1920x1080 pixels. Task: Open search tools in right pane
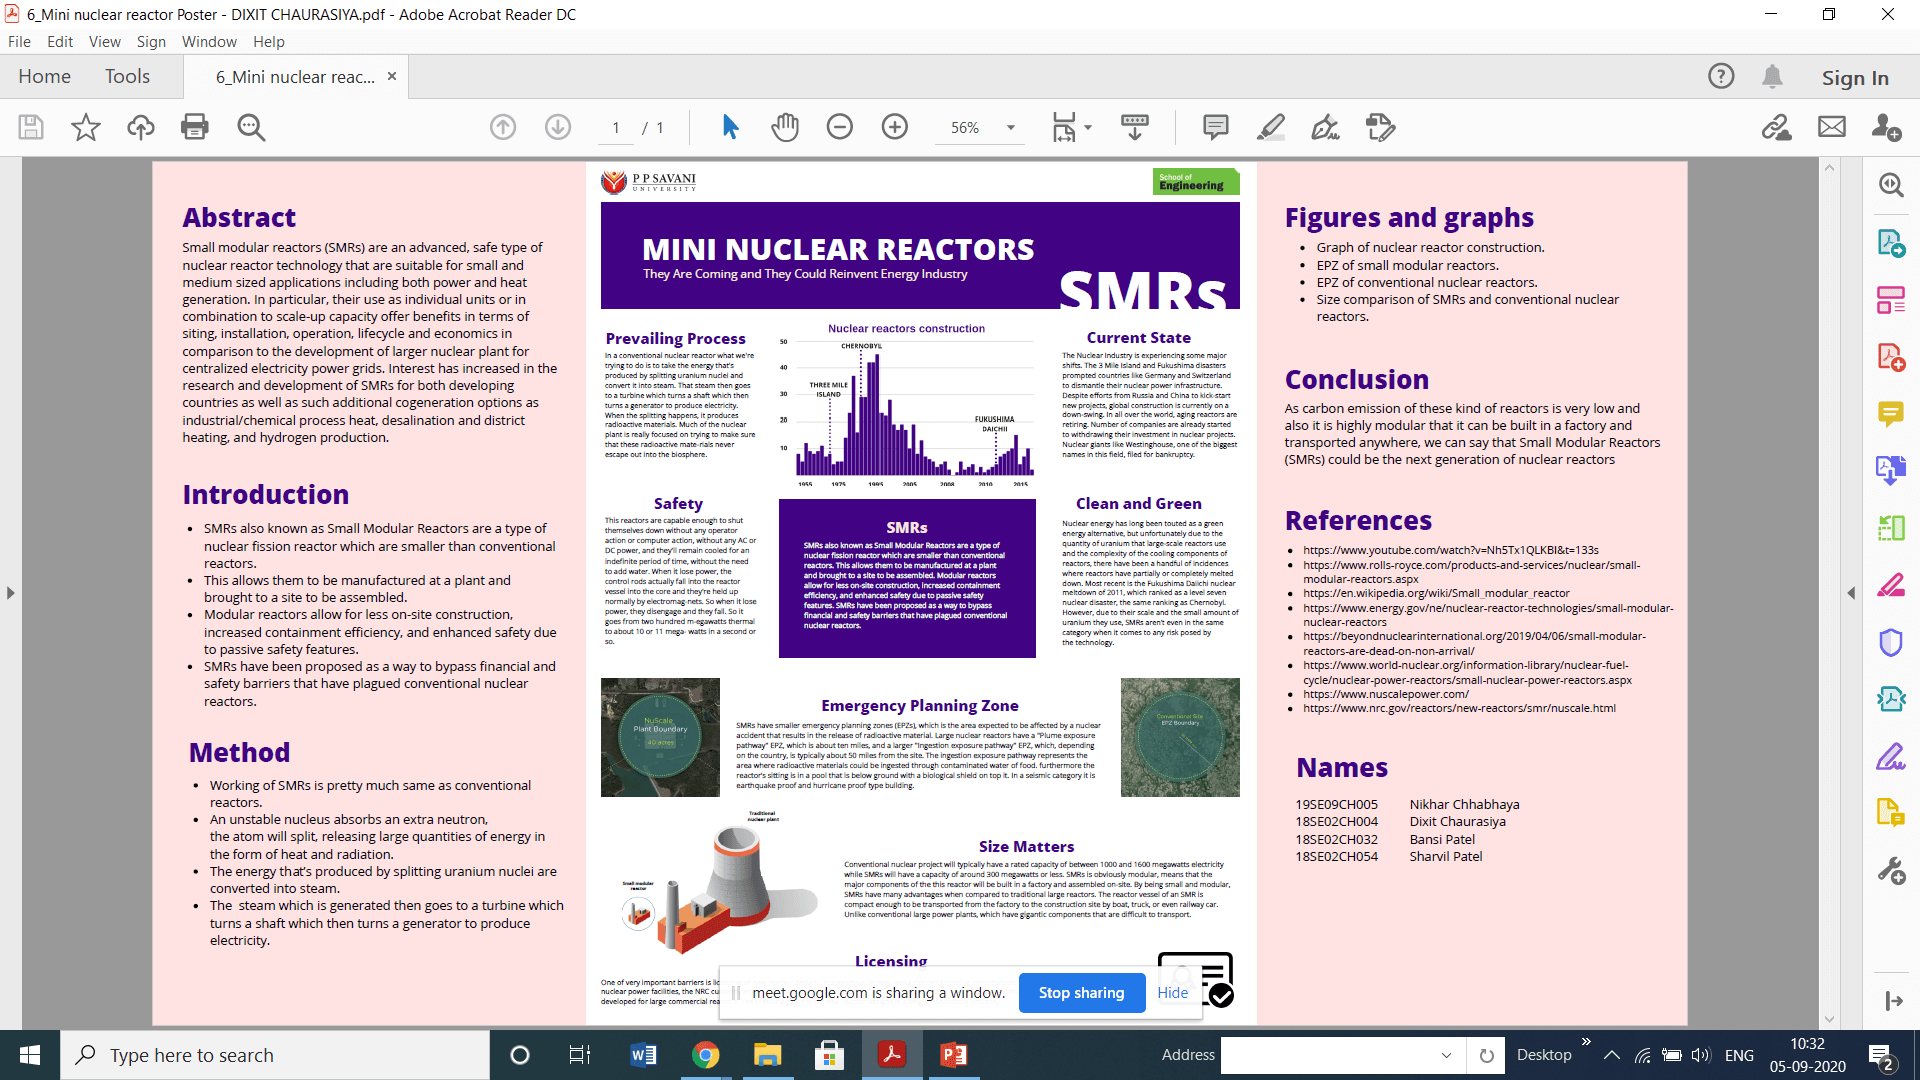[x=1891, y=185]
